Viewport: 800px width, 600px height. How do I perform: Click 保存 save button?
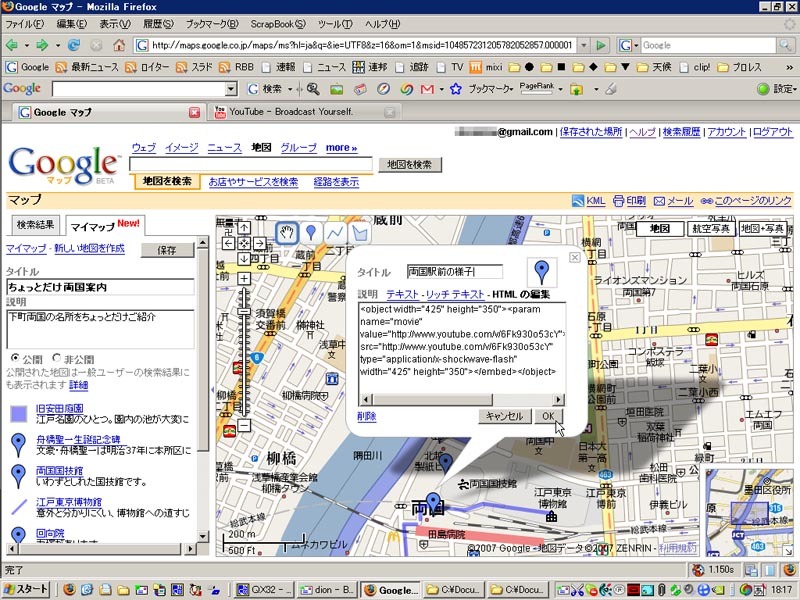167,250
